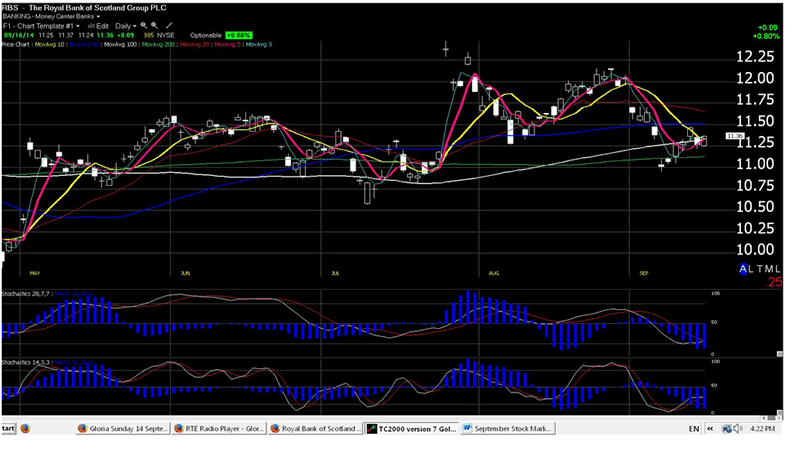Screen dimensions: 800x476
Task: Toggle the A scale option
Action: click(x=743, y=270)
